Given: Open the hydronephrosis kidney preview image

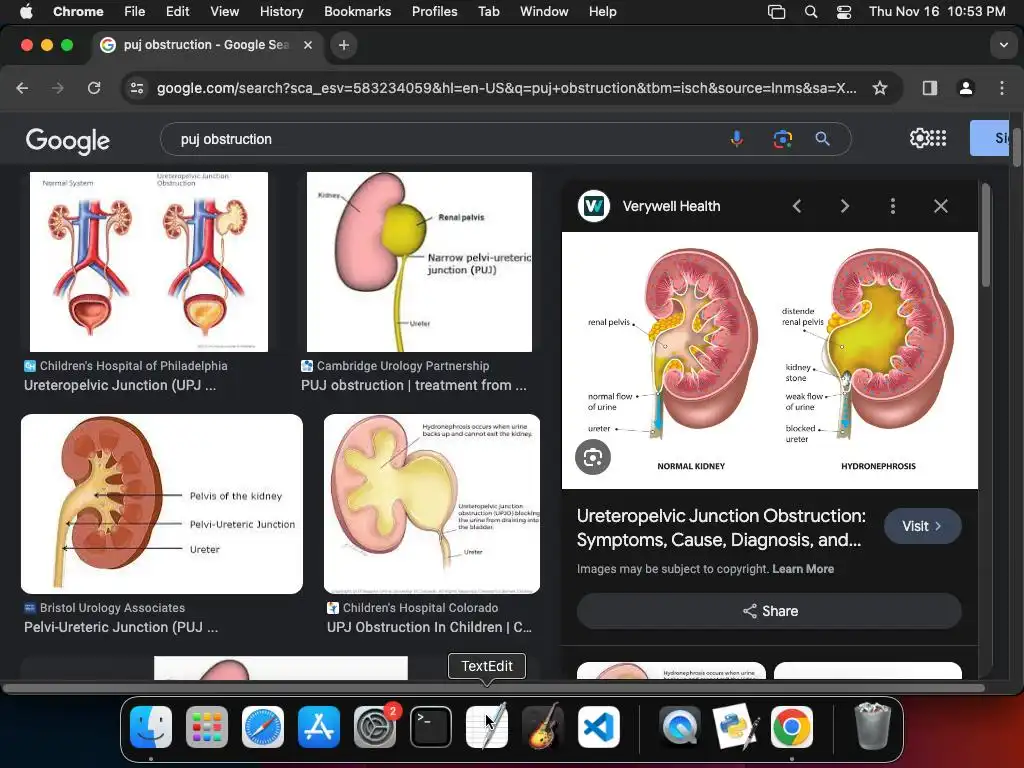Looking at the screenshot, I should tap(770, 360).
